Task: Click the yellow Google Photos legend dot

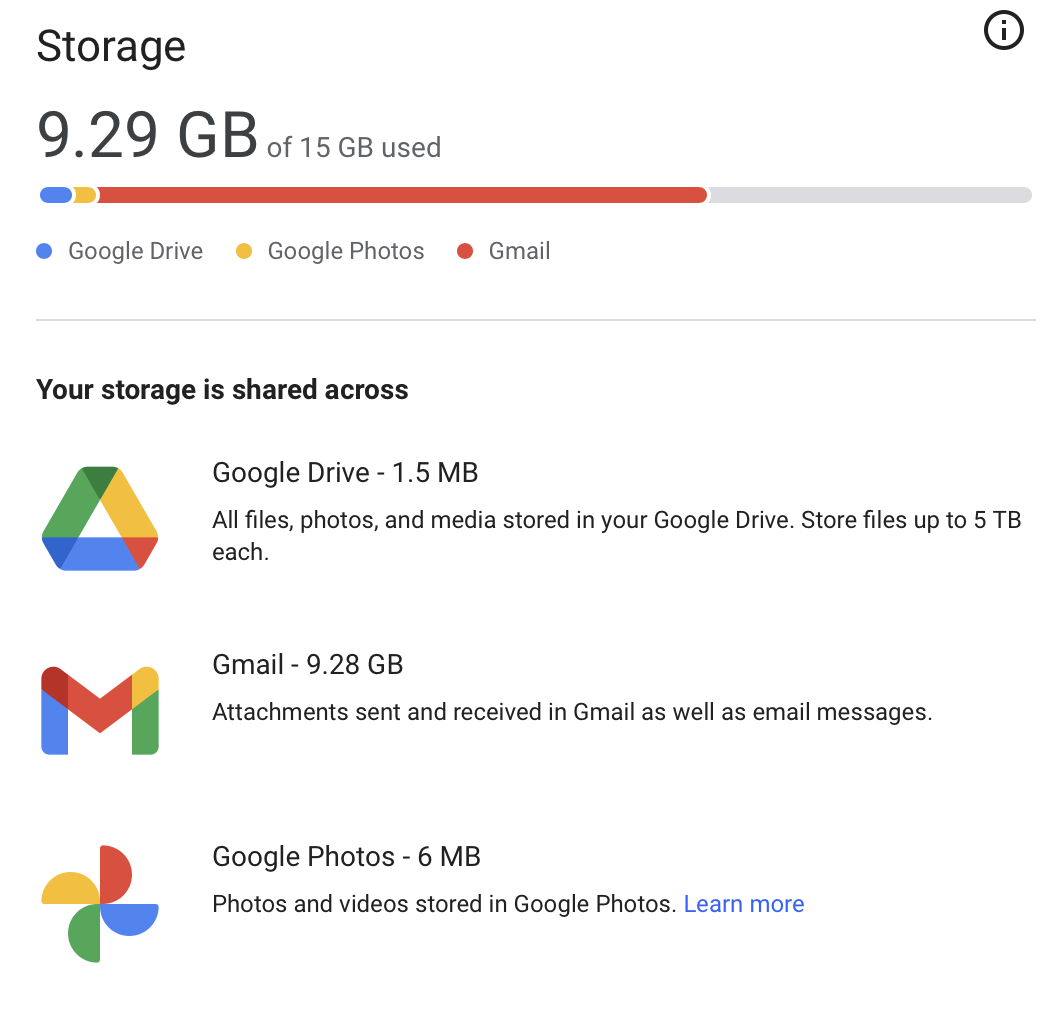Action: pyautogui.click(x=244, y=252)
